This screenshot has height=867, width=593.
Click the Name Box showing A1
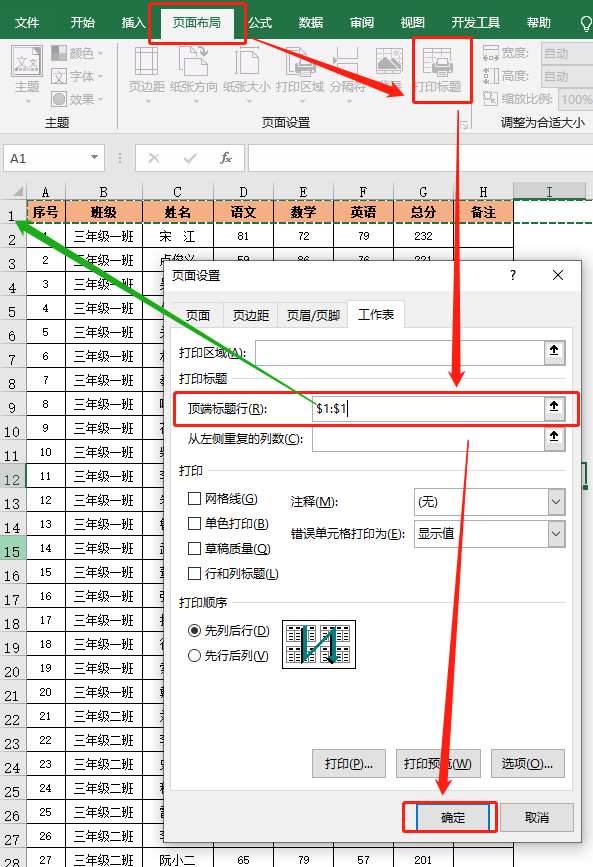point(46,158)
